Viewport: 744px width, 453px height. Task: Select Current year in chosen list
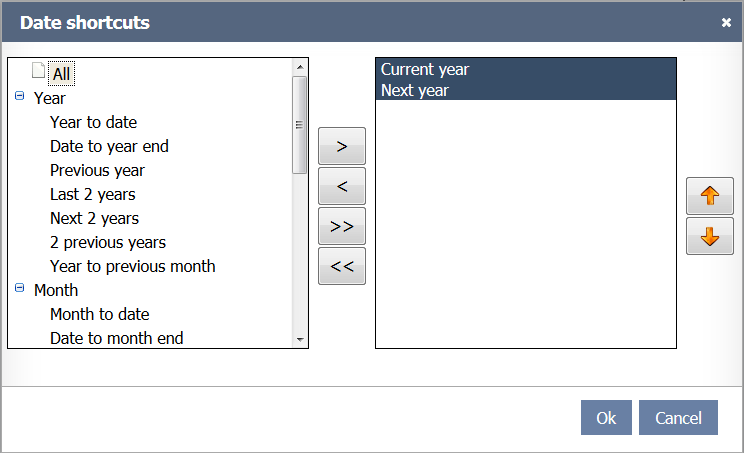coord(425,69)
